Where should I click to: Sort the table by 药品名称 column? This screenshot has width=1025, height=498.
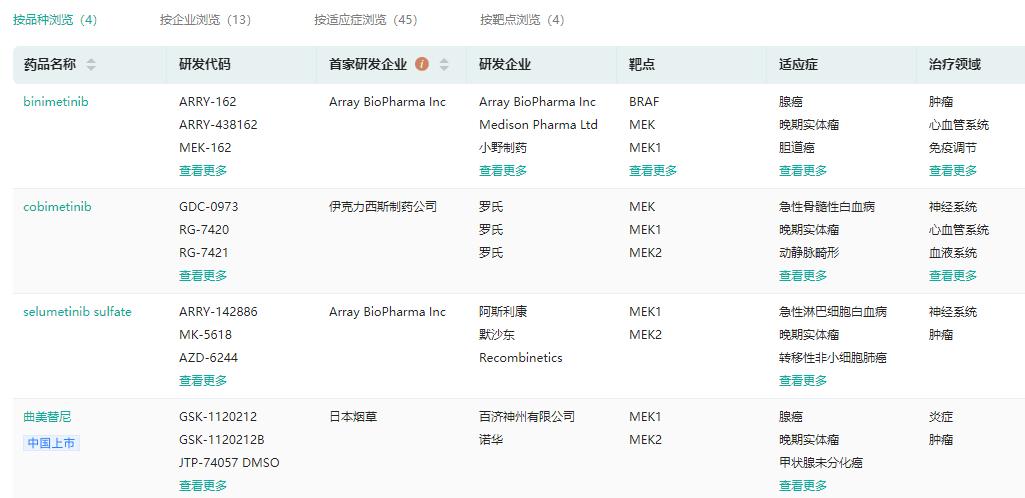(x=91, y=65)
